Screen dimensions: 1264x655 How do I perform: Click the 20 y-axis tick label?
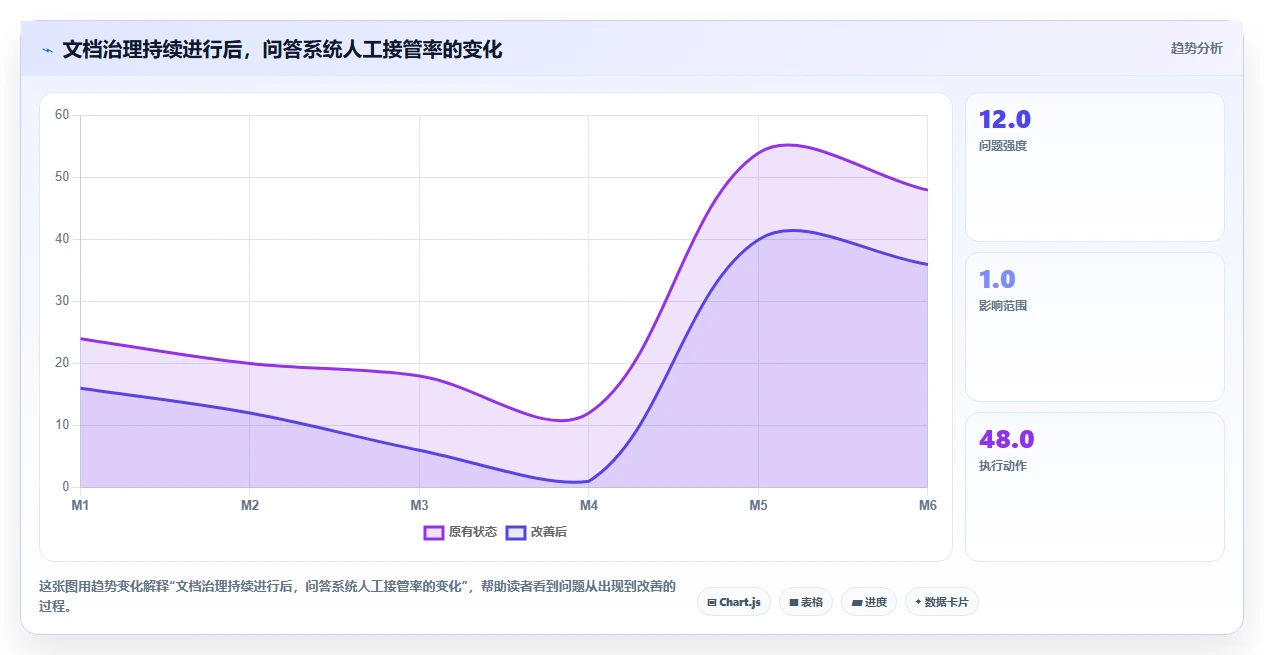tap(62, 363)
